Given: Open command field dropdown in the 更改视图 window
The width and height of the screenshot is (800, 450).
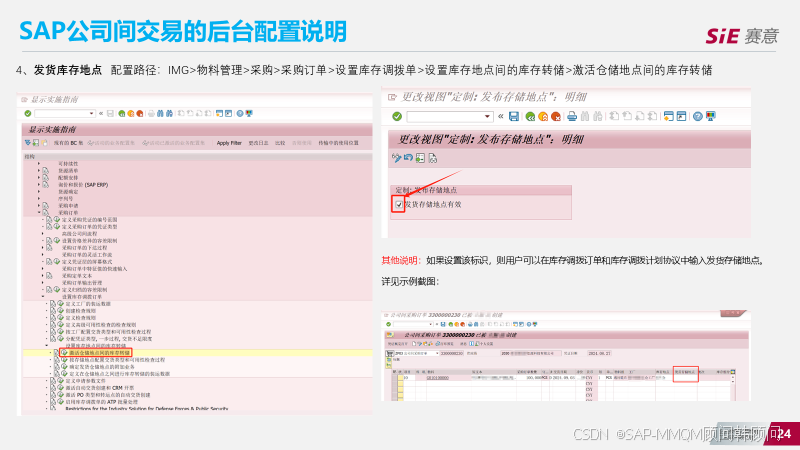Looking at the screenshot, I should tap(487, 117).
